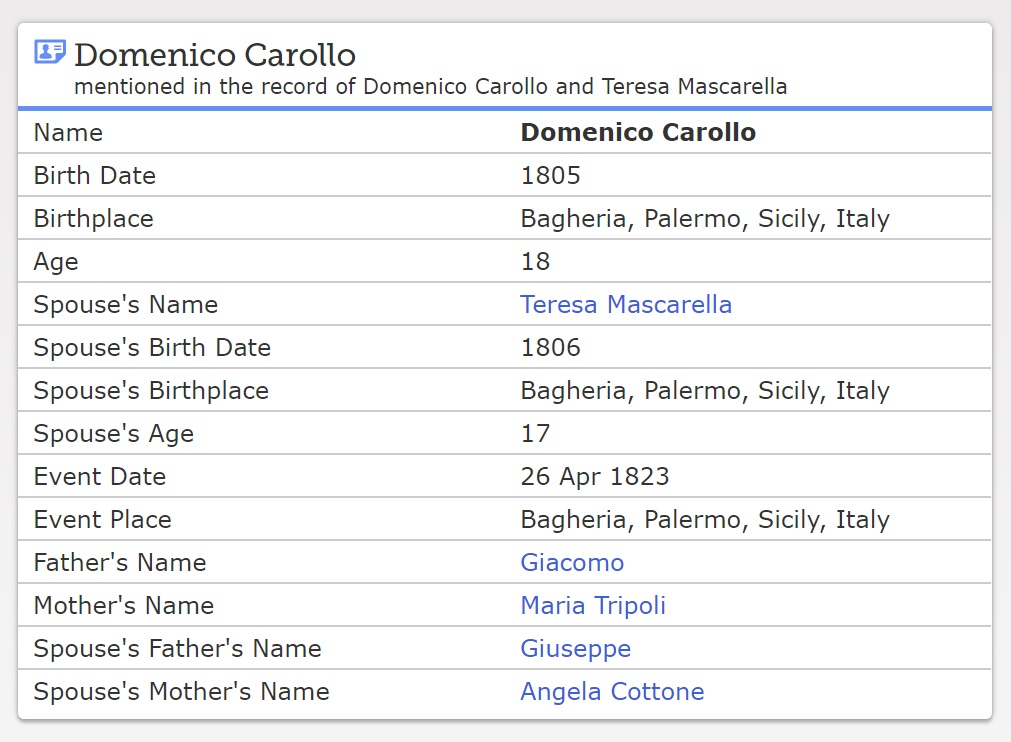Click the record card icon beside the title

click(x=50, y=52)
